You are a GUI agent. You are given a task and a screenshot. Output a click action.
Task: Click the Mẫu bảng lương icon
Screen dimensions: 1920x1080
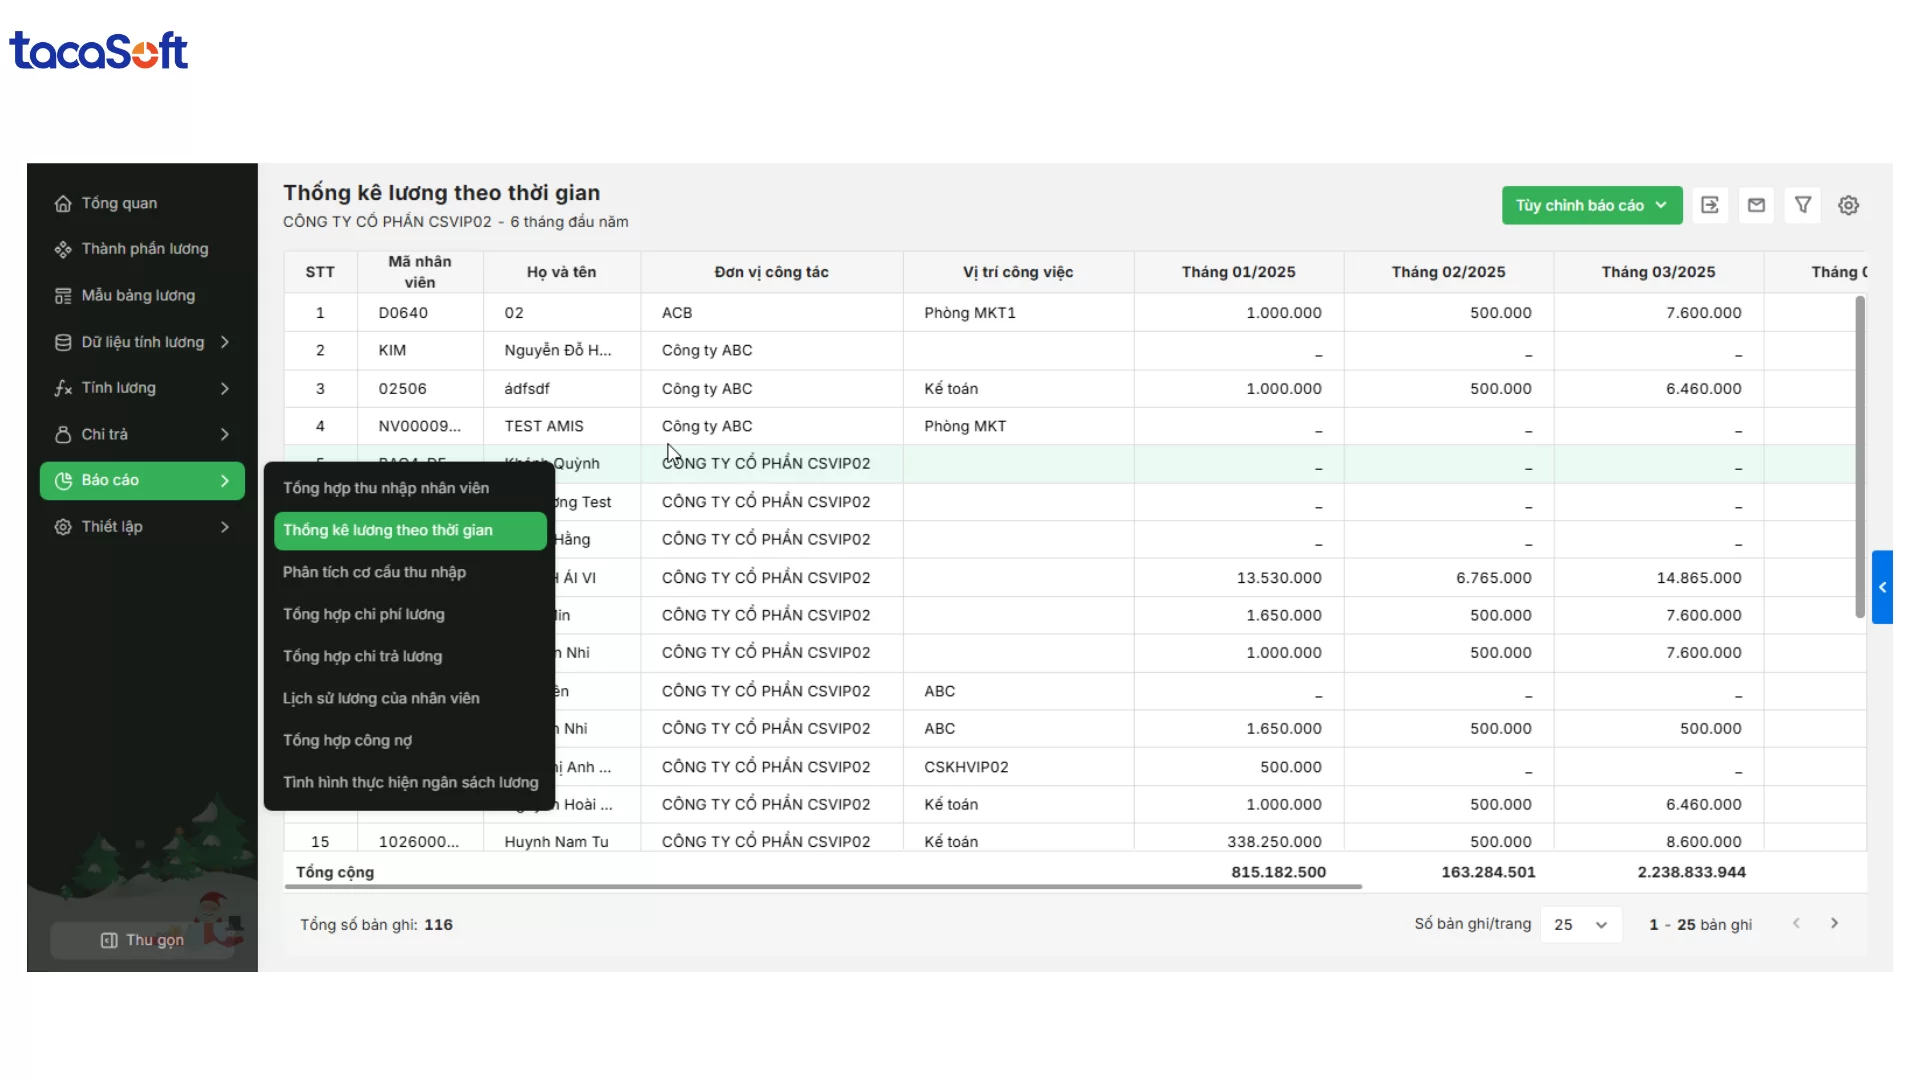[x=63, y=296]
